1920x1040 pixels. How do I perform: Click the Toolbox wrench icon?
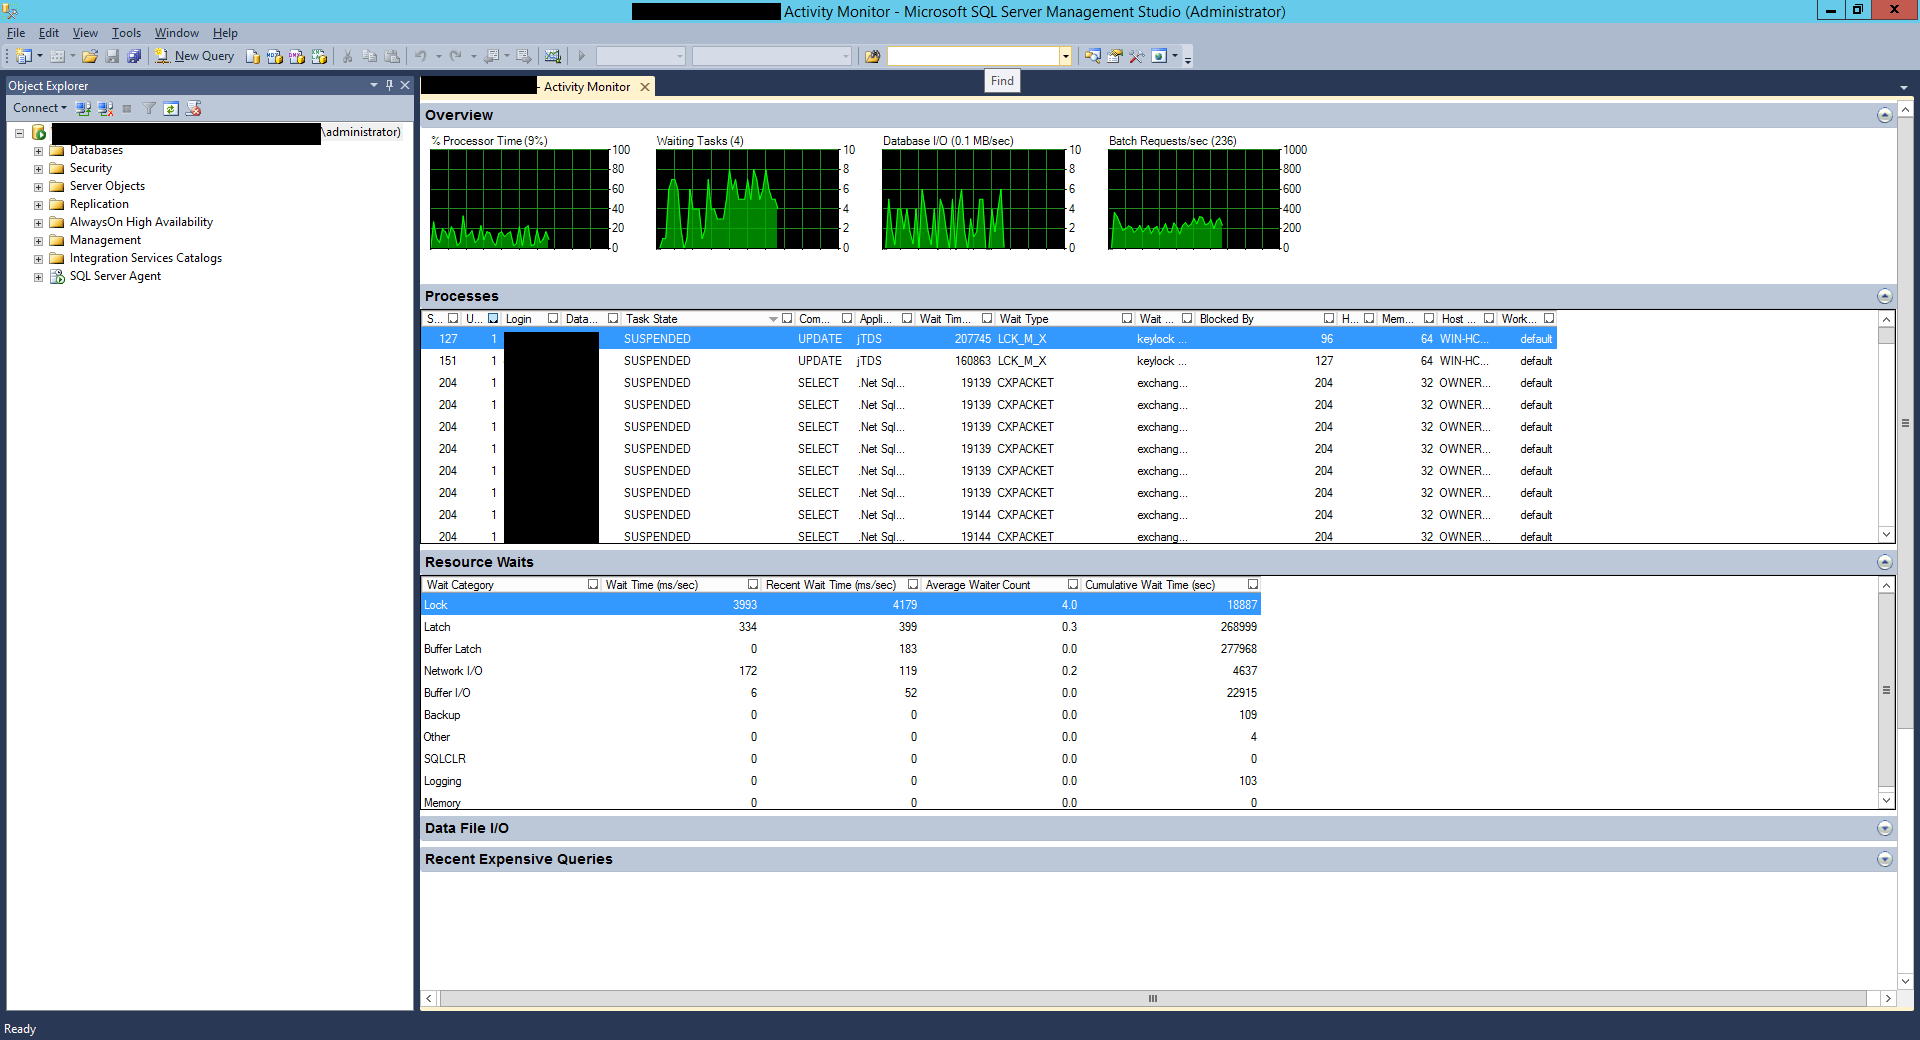pos(1137,56)
